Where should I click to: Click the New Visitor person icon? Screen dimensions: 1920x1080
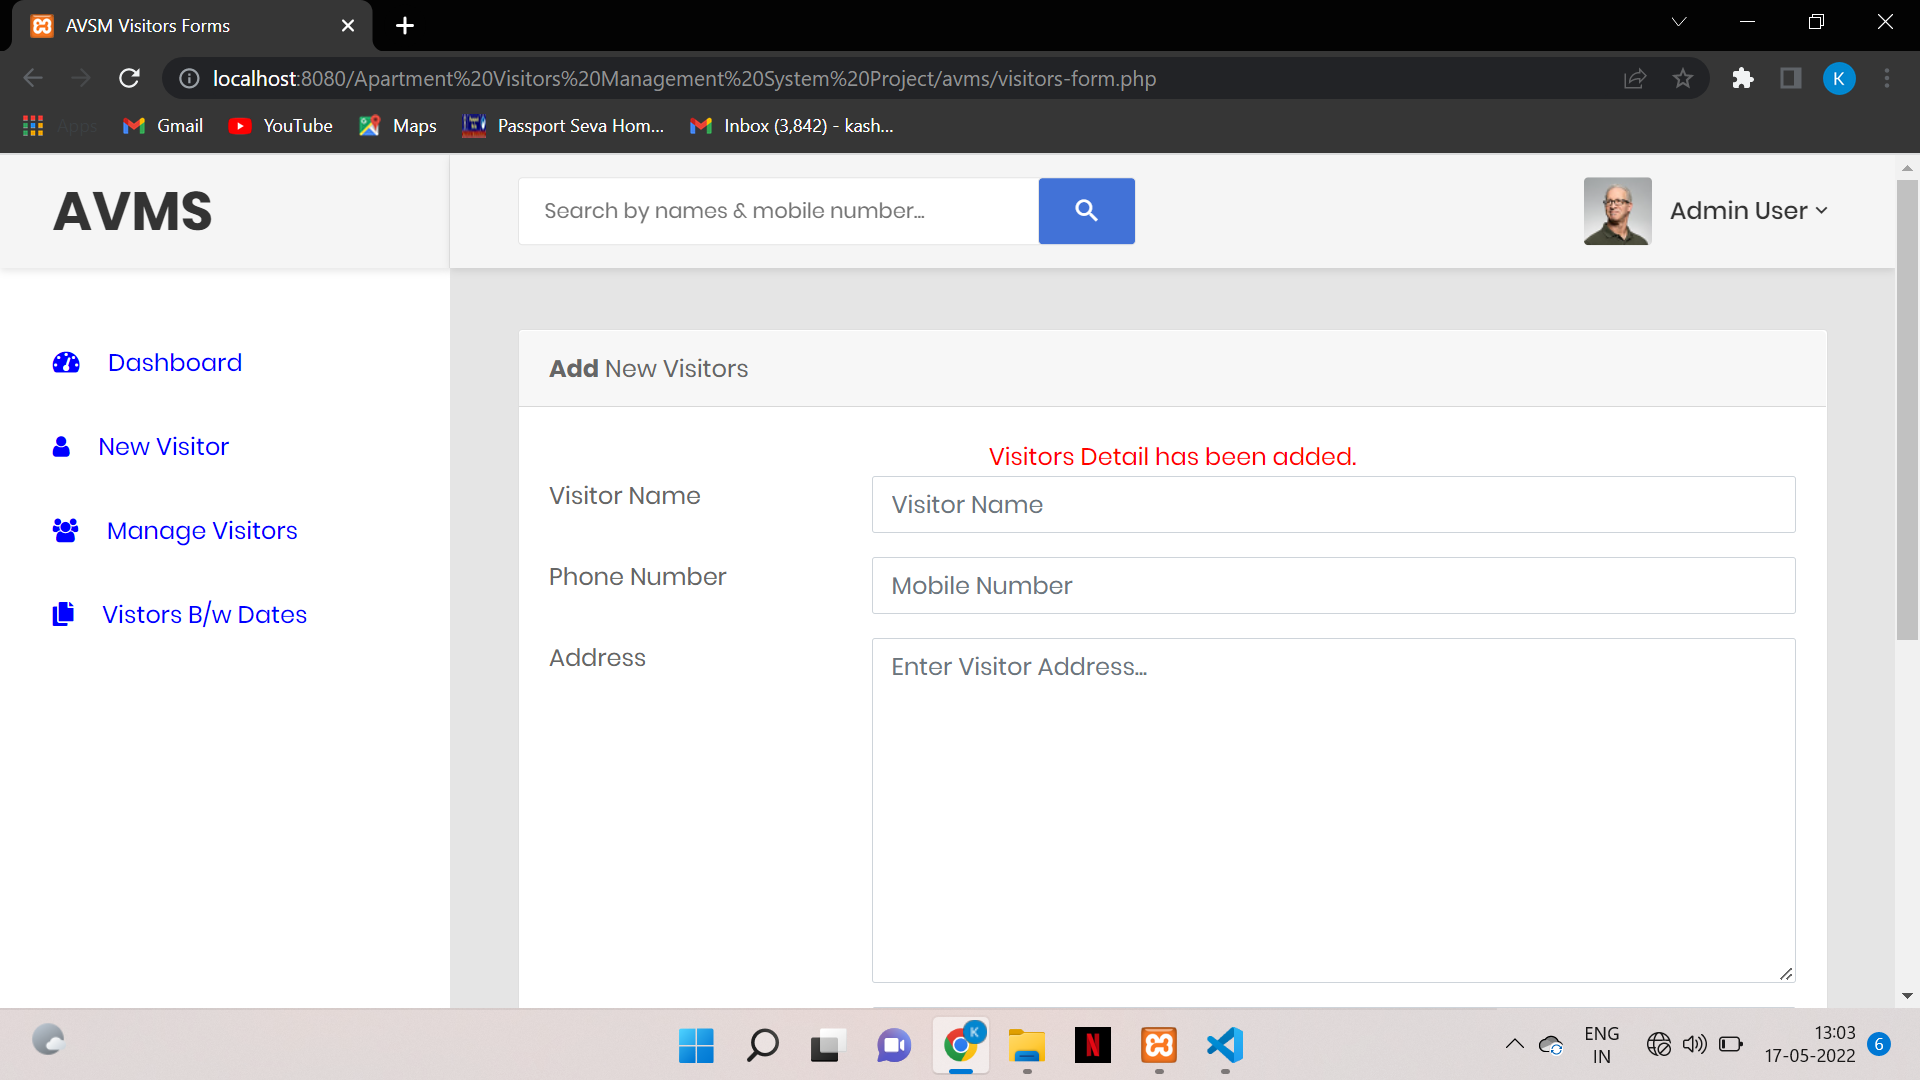[61, 446]
